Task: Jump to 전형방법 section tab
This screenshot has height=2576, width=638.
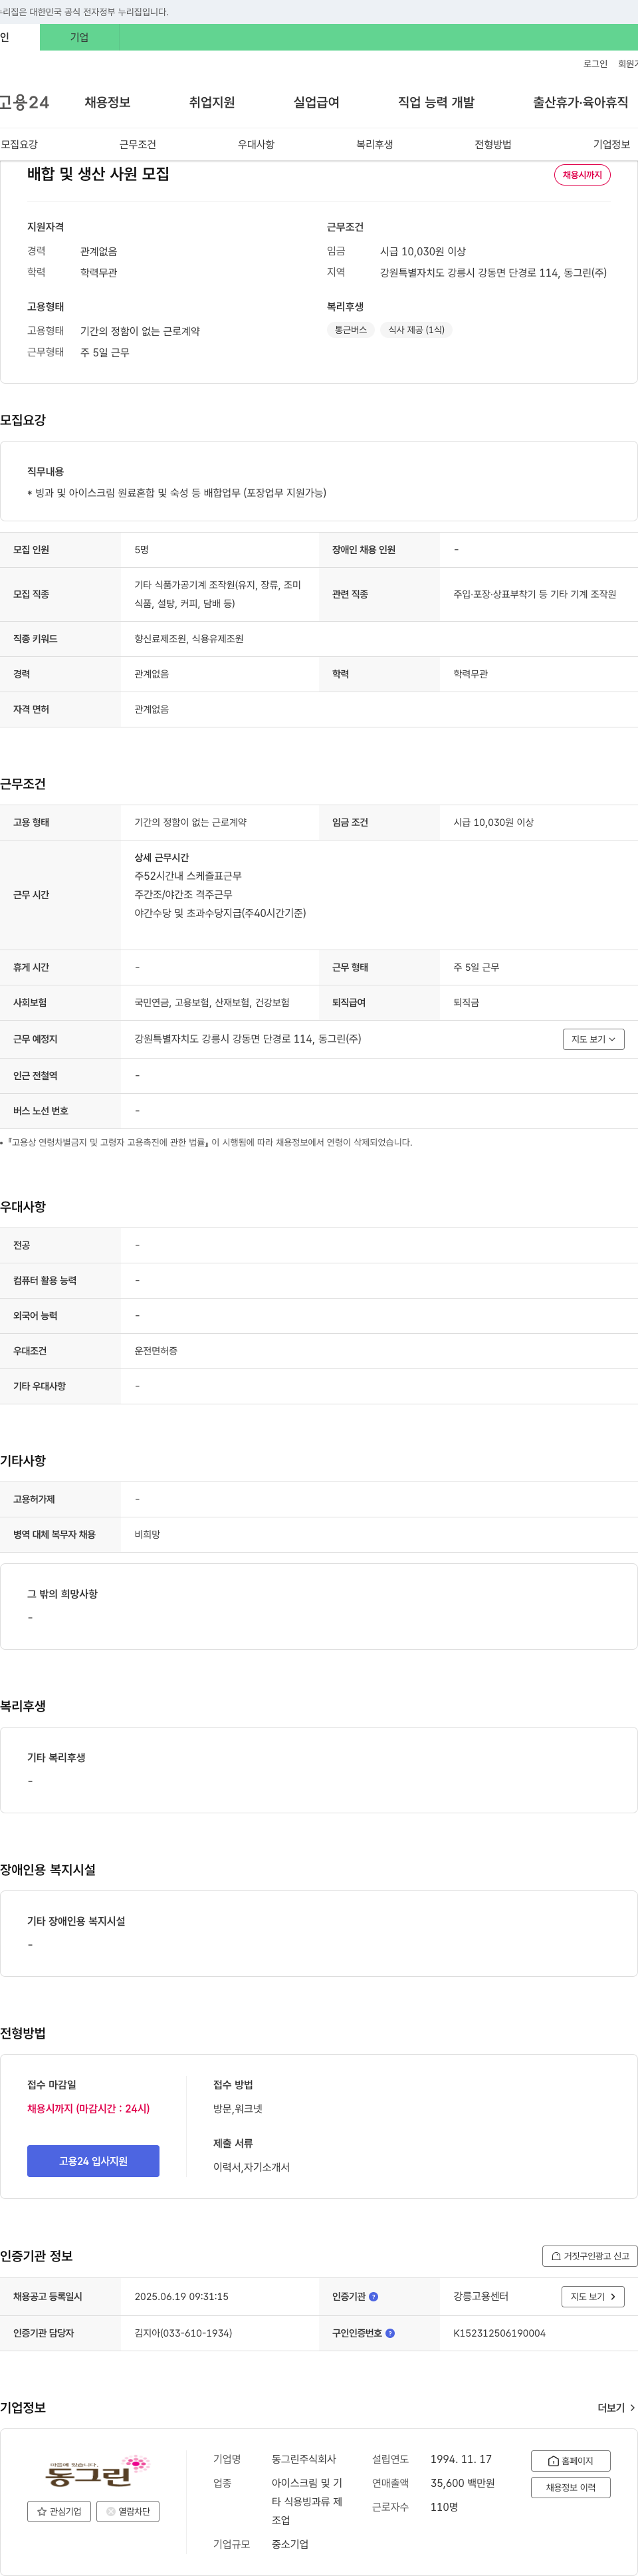Action: coord(493,144)
